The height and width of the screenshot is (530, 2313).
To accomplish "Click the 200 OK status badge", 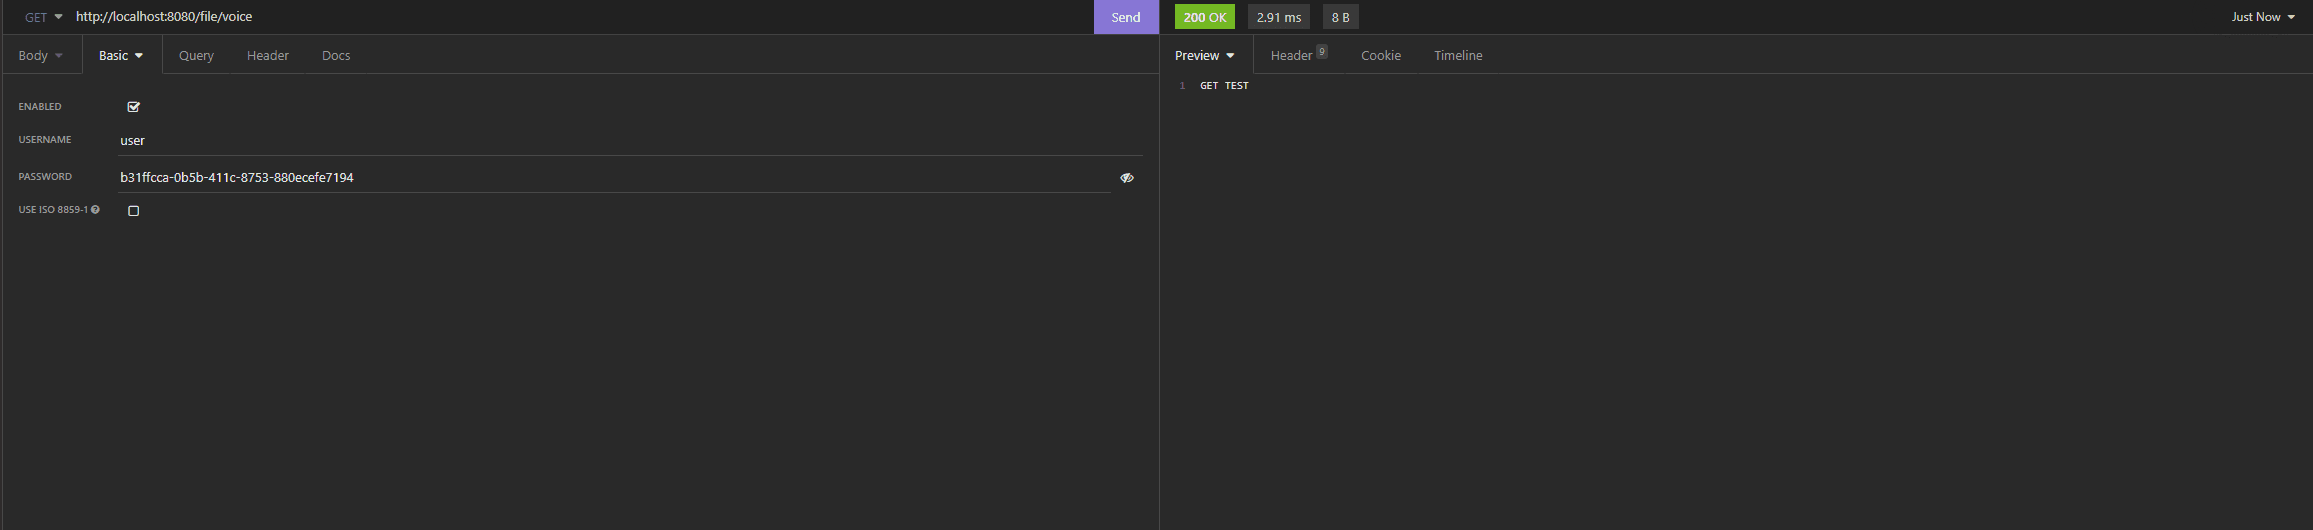I will (x=1204, y=17).
